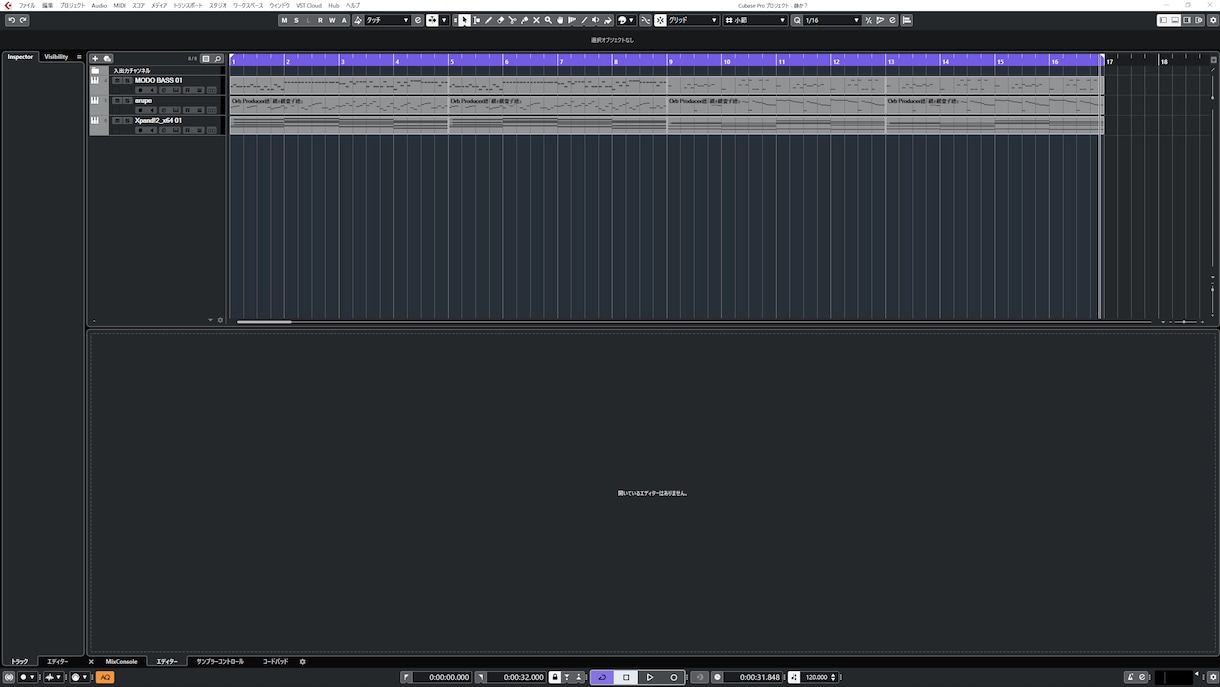Screen dimensions: 1220x687
Task: Open the タッチ automation mode dropdown
Action: coord(388,20)
